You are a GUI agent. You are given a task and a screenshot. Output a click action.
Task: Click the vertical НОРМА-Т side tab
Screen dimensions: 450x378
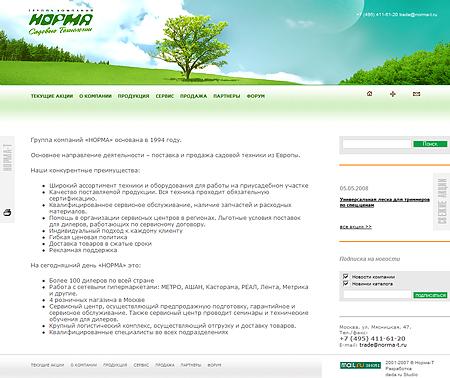tap(7, 158)
